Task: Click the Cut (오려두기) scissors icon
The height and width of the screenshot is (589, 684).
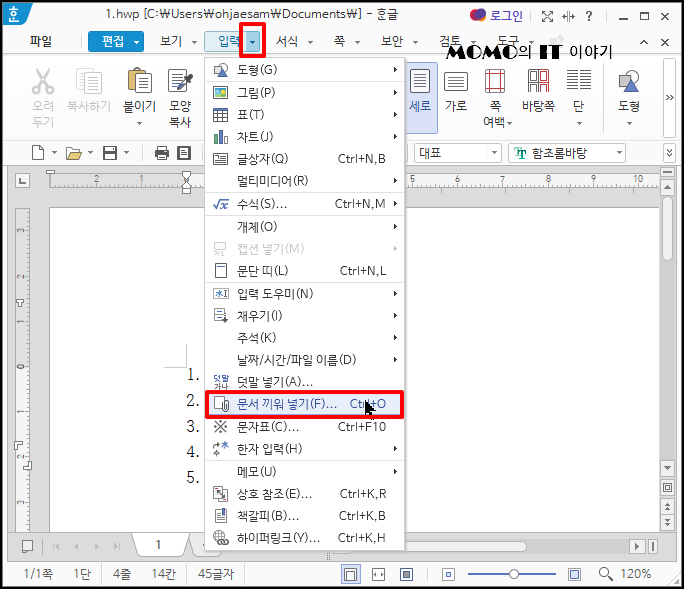Action: point(43,82)
